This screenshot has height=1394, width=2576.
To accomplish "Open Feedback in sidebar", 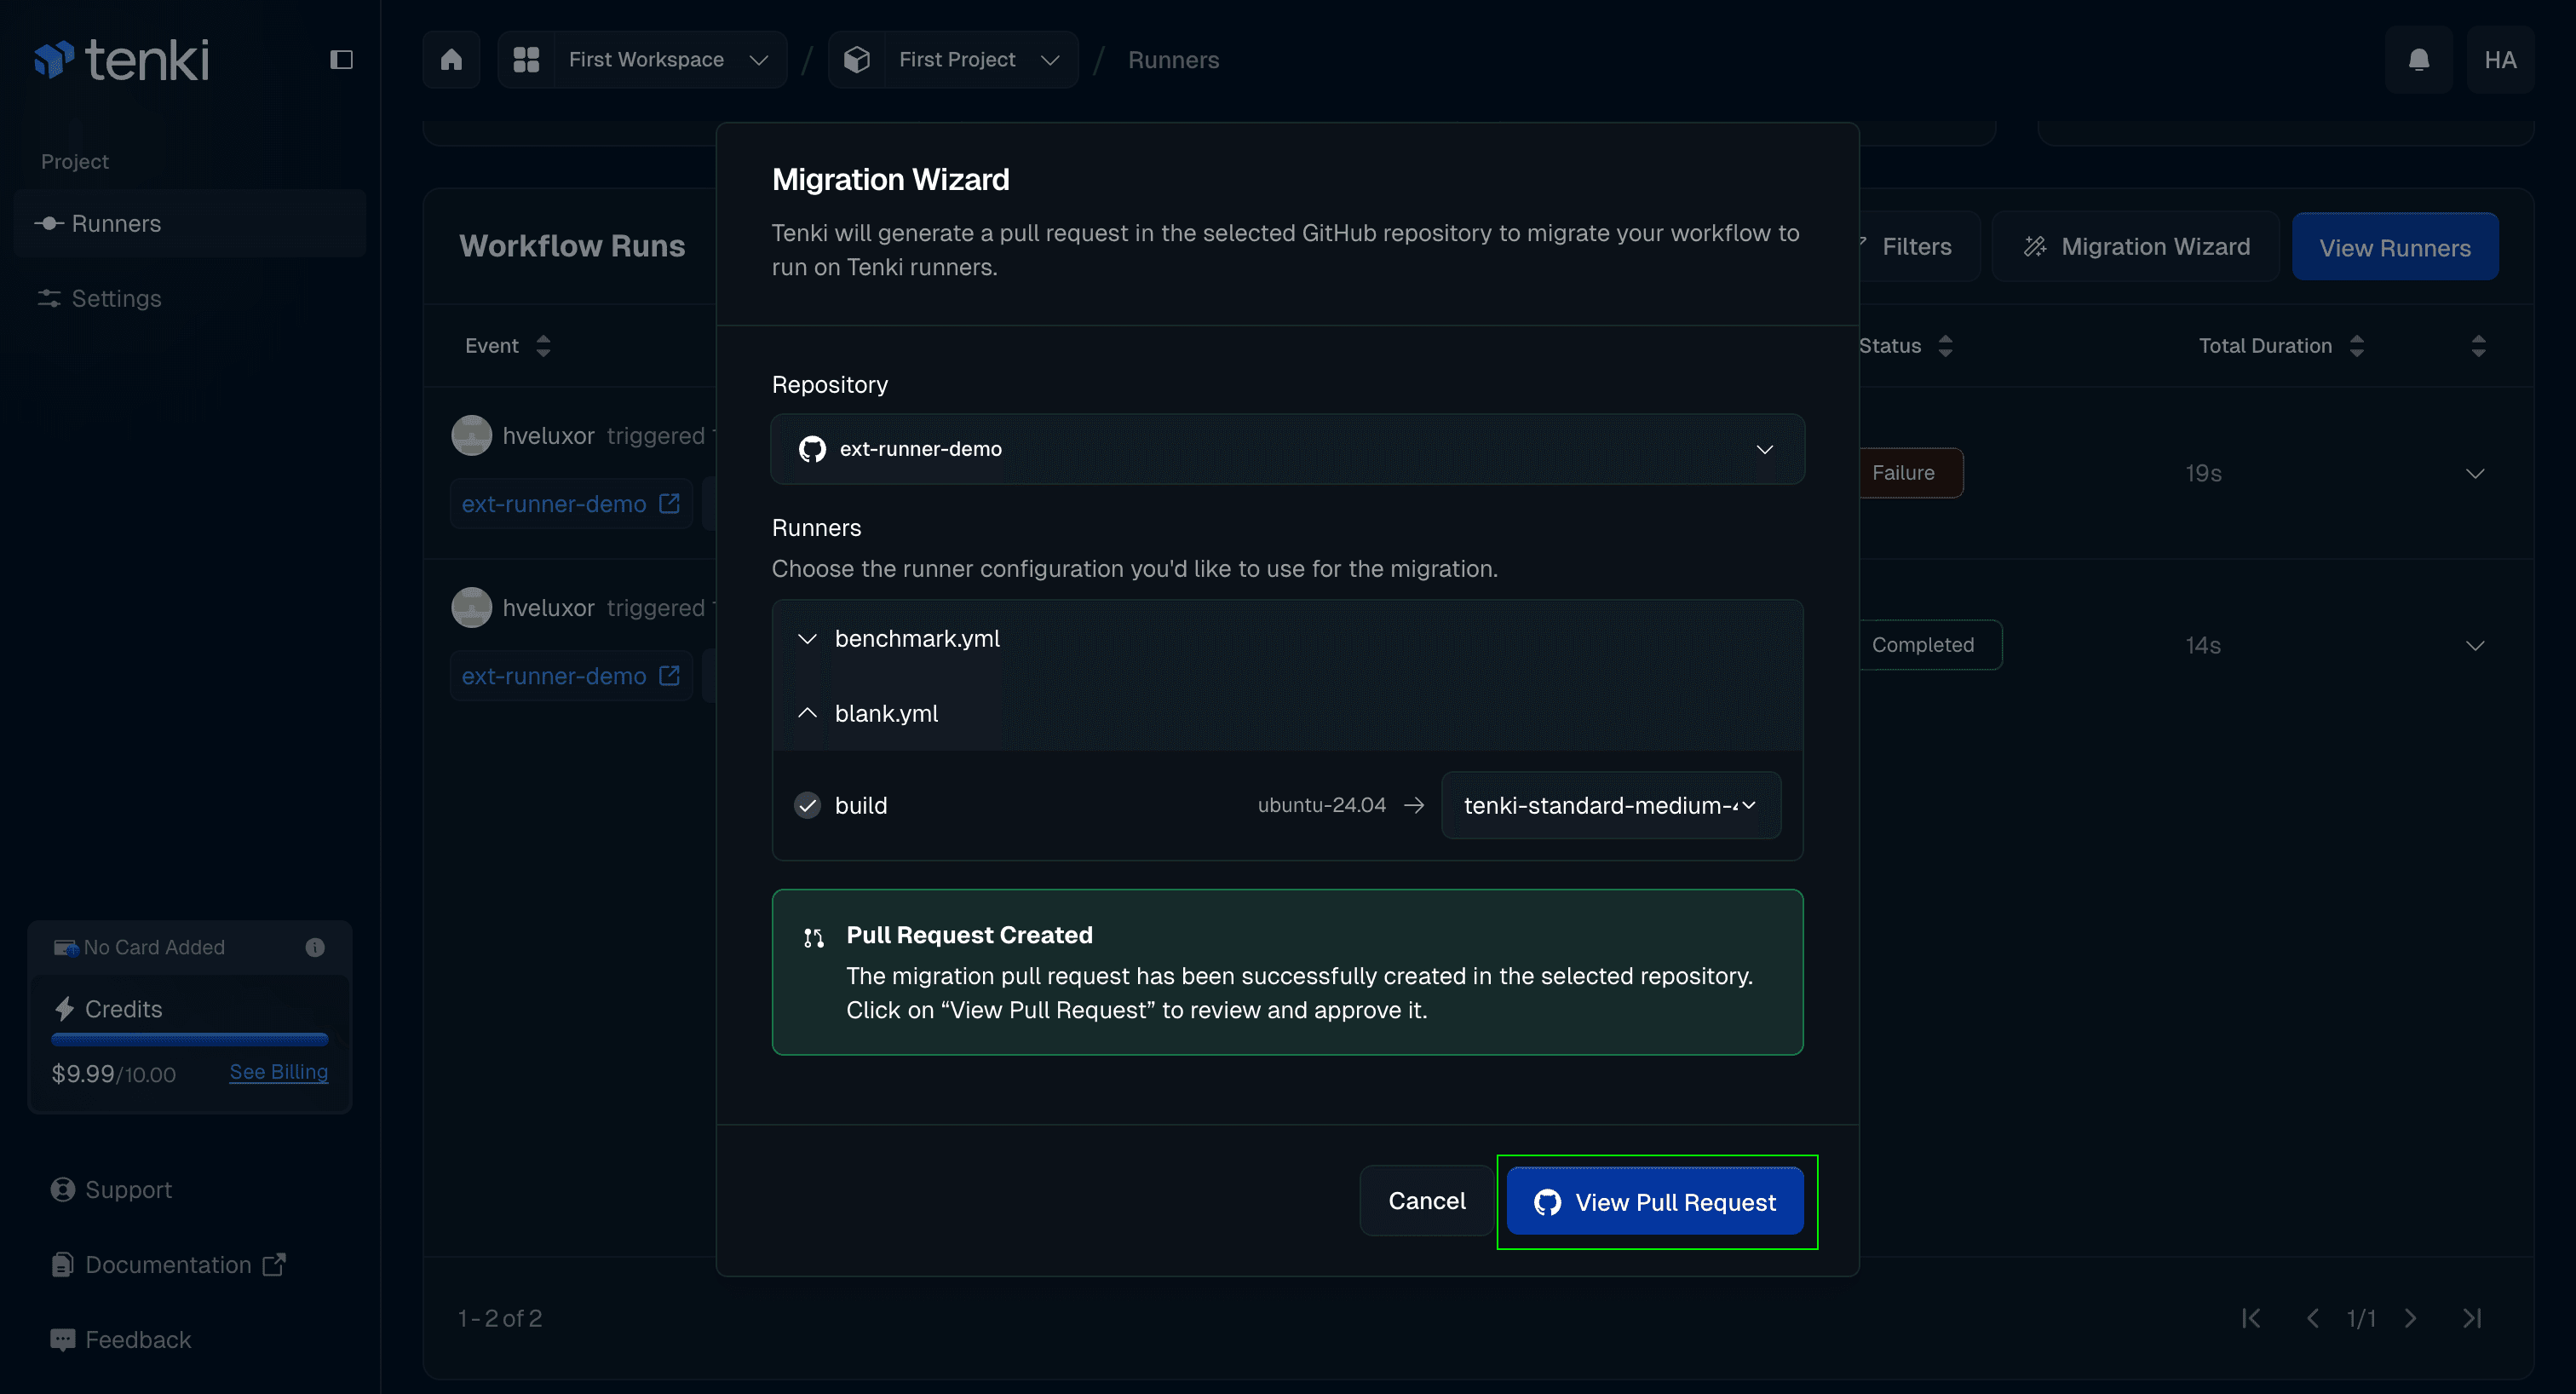I will [x=120, y=1339].
